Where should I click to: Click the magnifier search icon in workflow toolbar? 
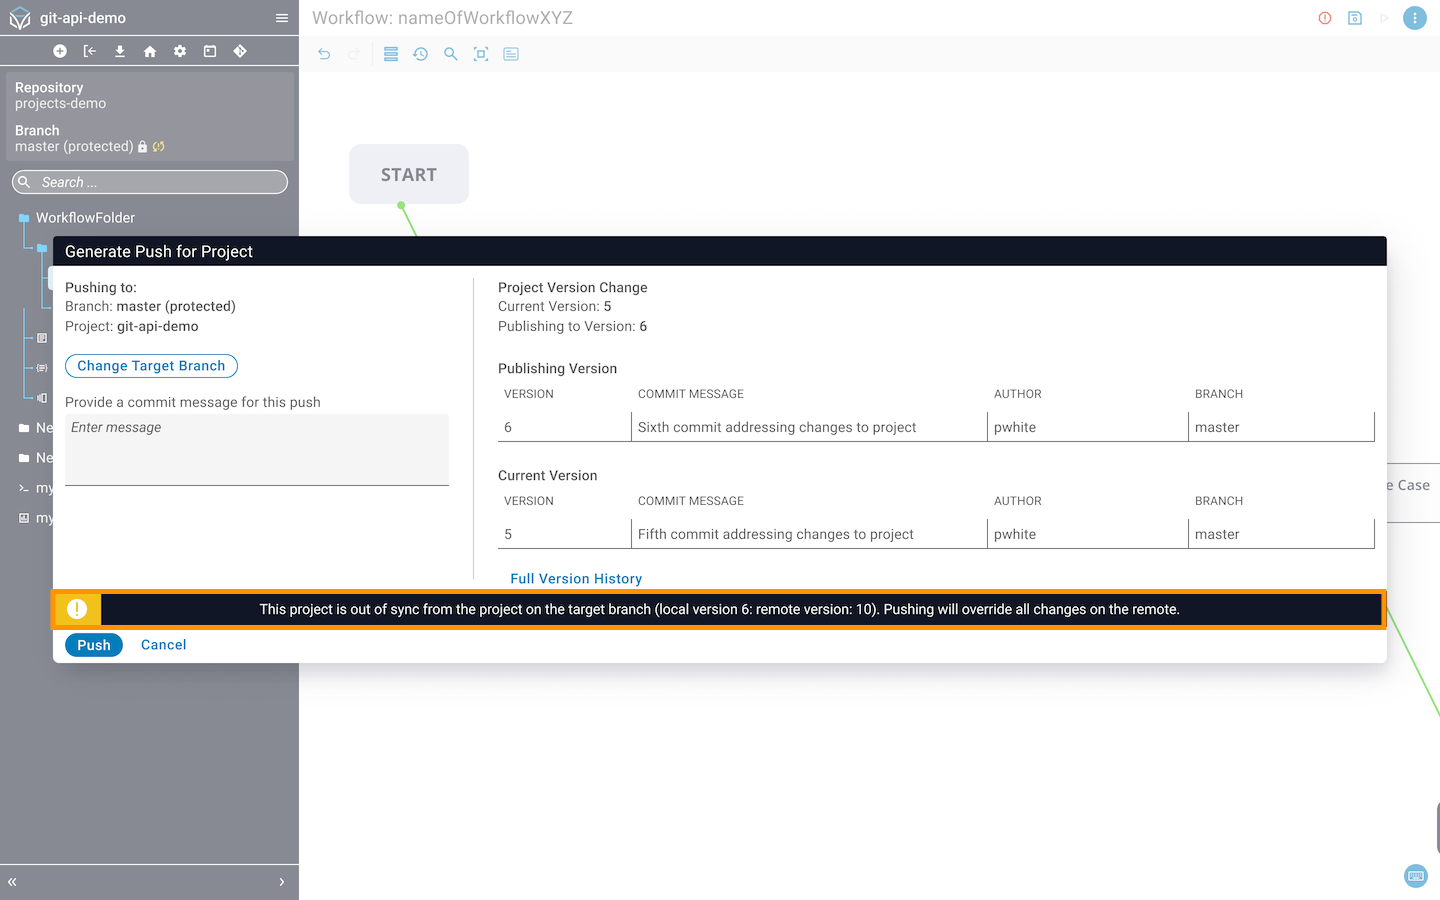click(451, 54)
